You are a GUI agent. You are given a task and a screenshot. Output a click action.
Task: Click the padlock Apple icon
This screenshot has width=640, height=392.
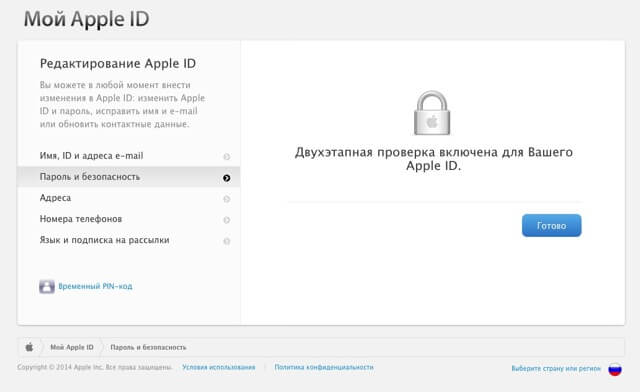(432, 113)
